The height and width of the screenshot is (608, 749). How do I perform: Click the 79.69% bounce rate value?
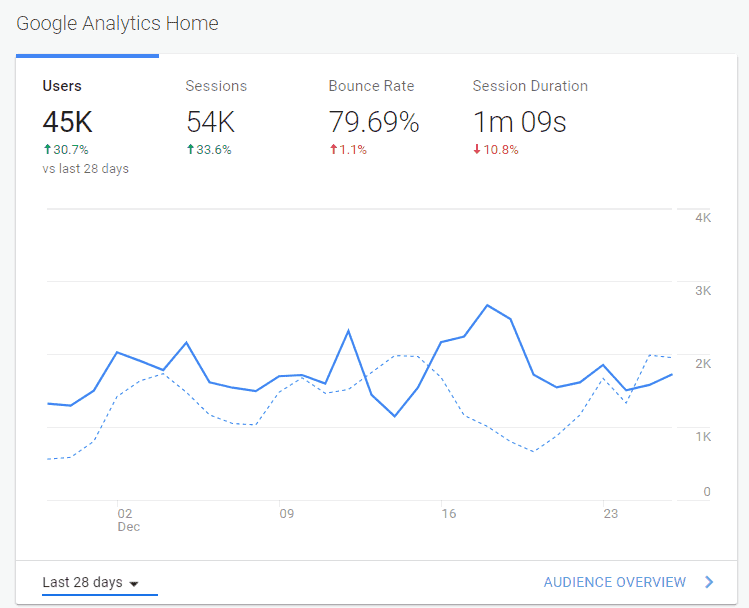click(x=374, y=122)
